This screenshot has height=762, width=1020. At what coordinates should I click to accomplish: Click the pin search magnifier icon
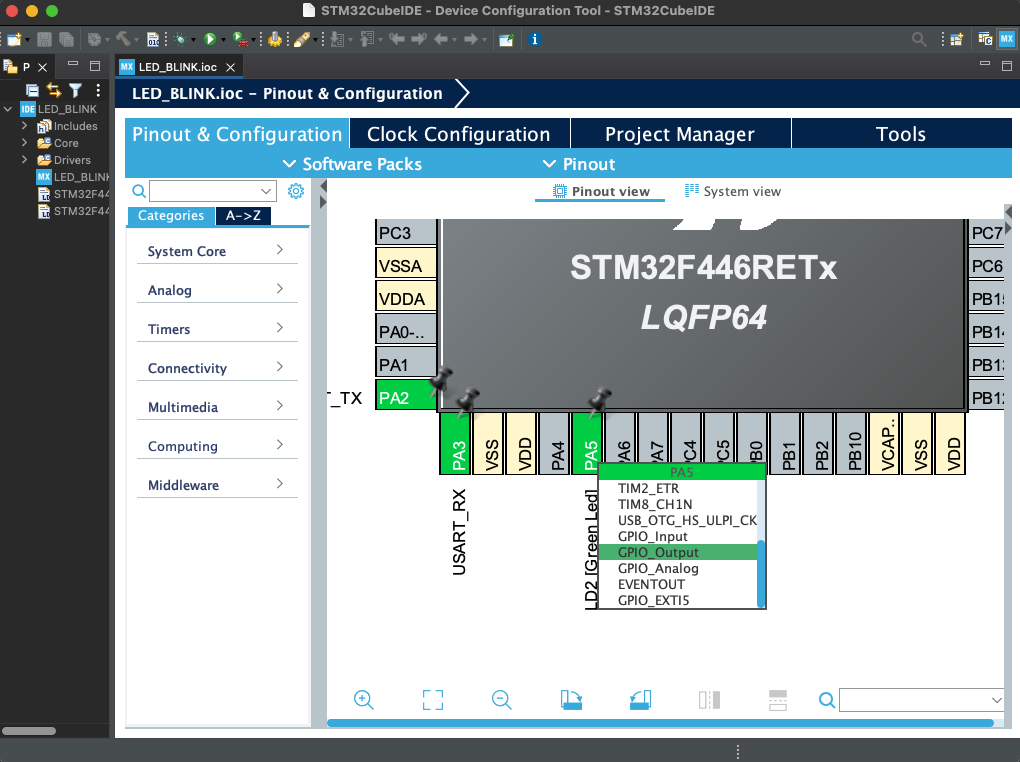pyautogui.click(x=827, y=700)
